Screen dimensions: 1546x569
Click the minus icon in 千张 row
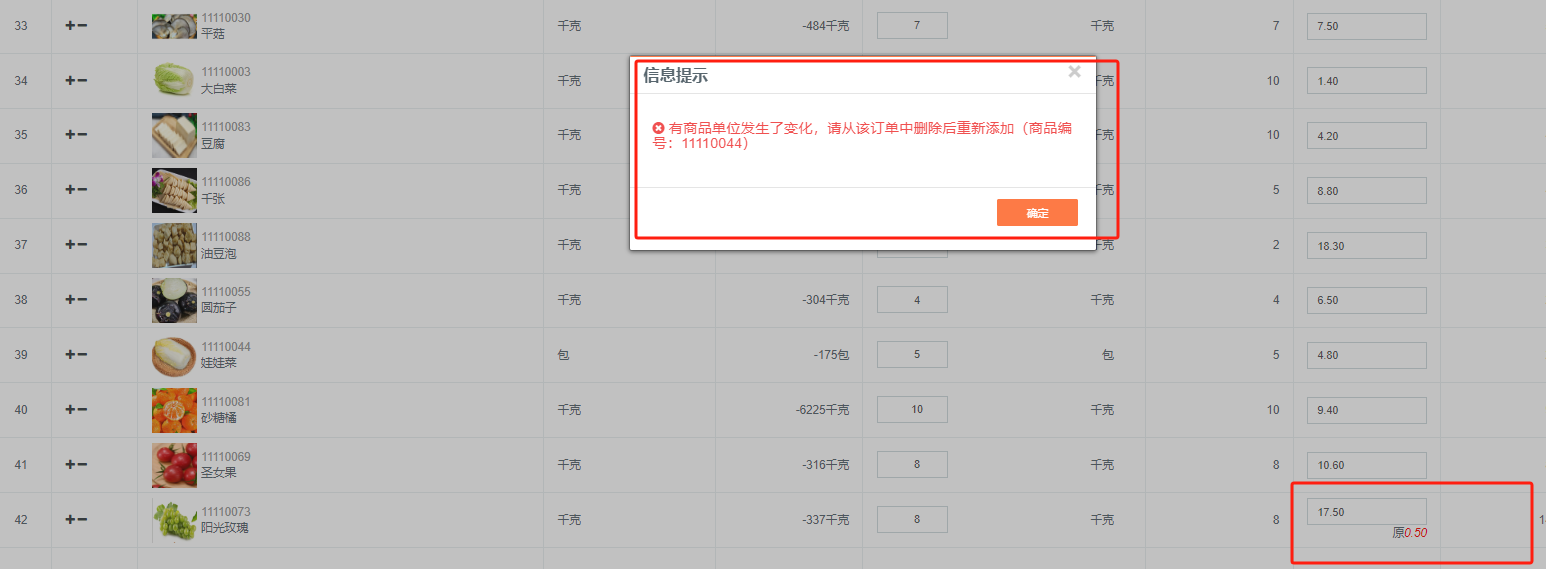(82, 190)
